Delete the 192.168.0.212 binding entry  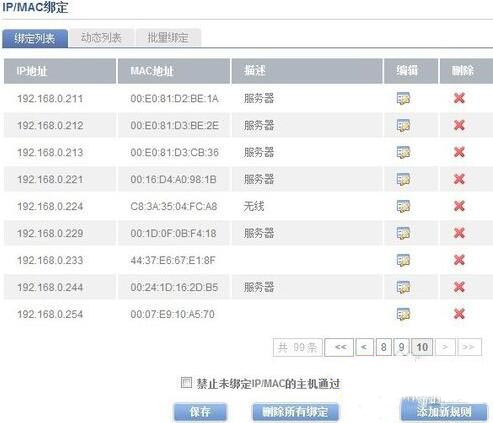point(459,125)
